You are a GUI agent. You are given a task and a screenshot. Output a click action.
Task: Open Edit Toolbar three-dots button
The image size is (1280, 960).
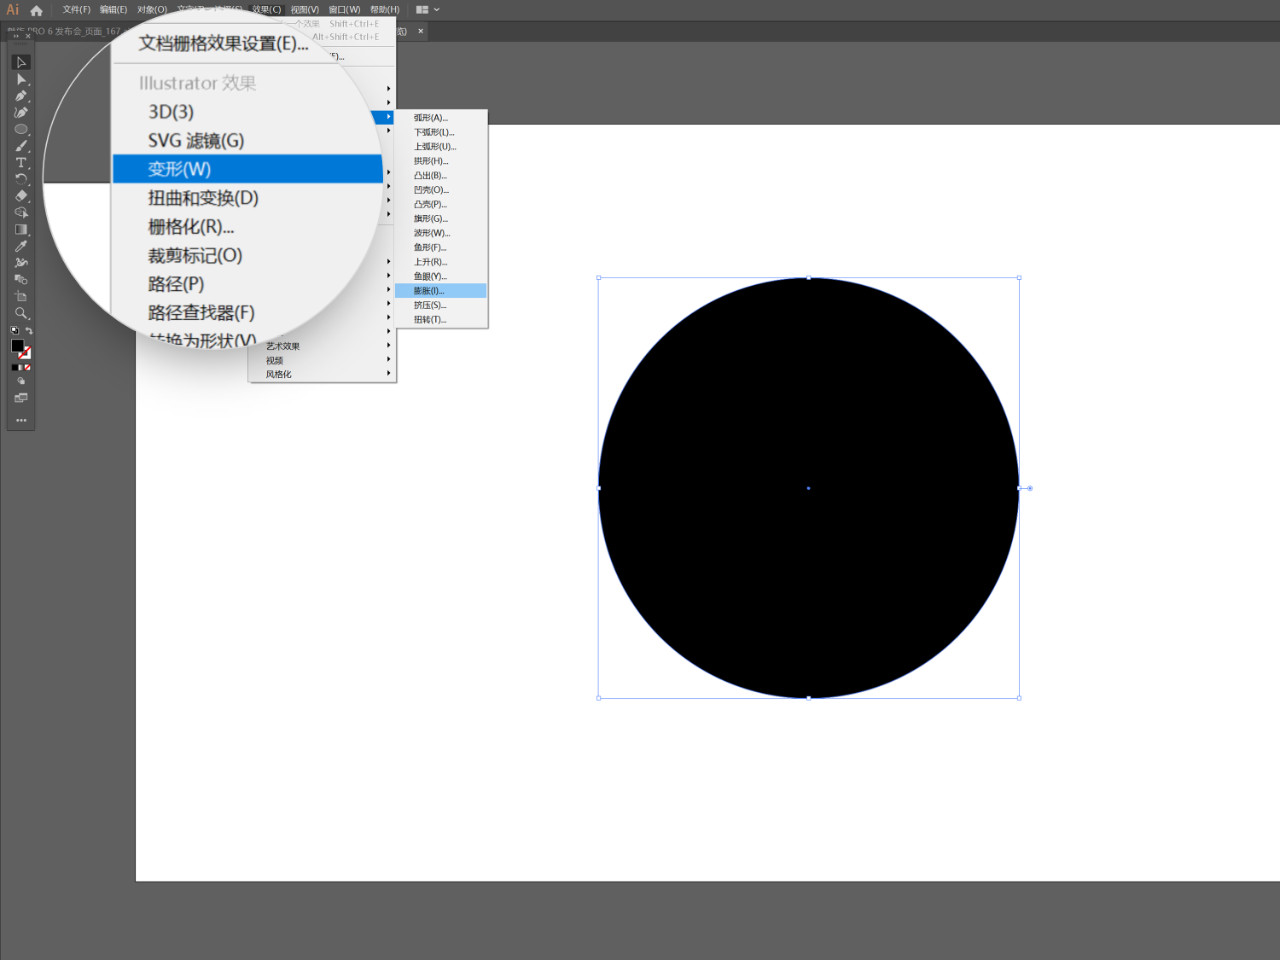tap(21, 420)
